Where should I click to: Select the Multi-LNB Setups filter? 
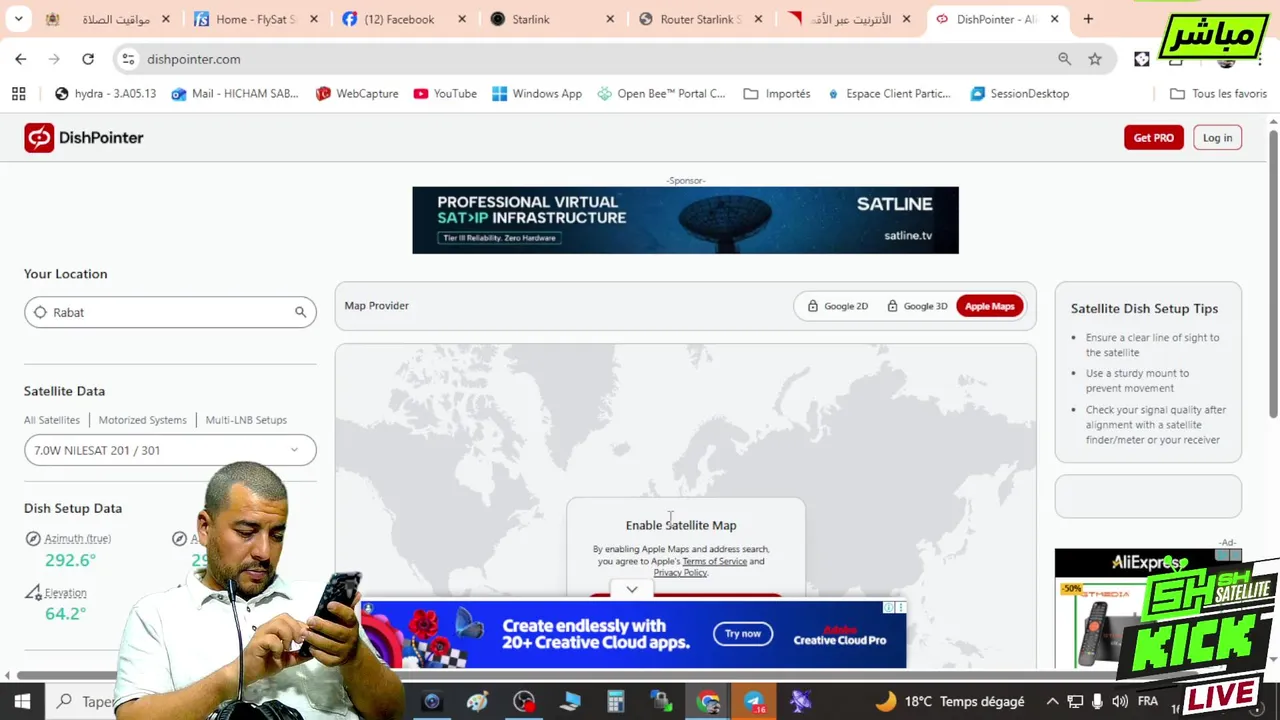pos(246,420)
